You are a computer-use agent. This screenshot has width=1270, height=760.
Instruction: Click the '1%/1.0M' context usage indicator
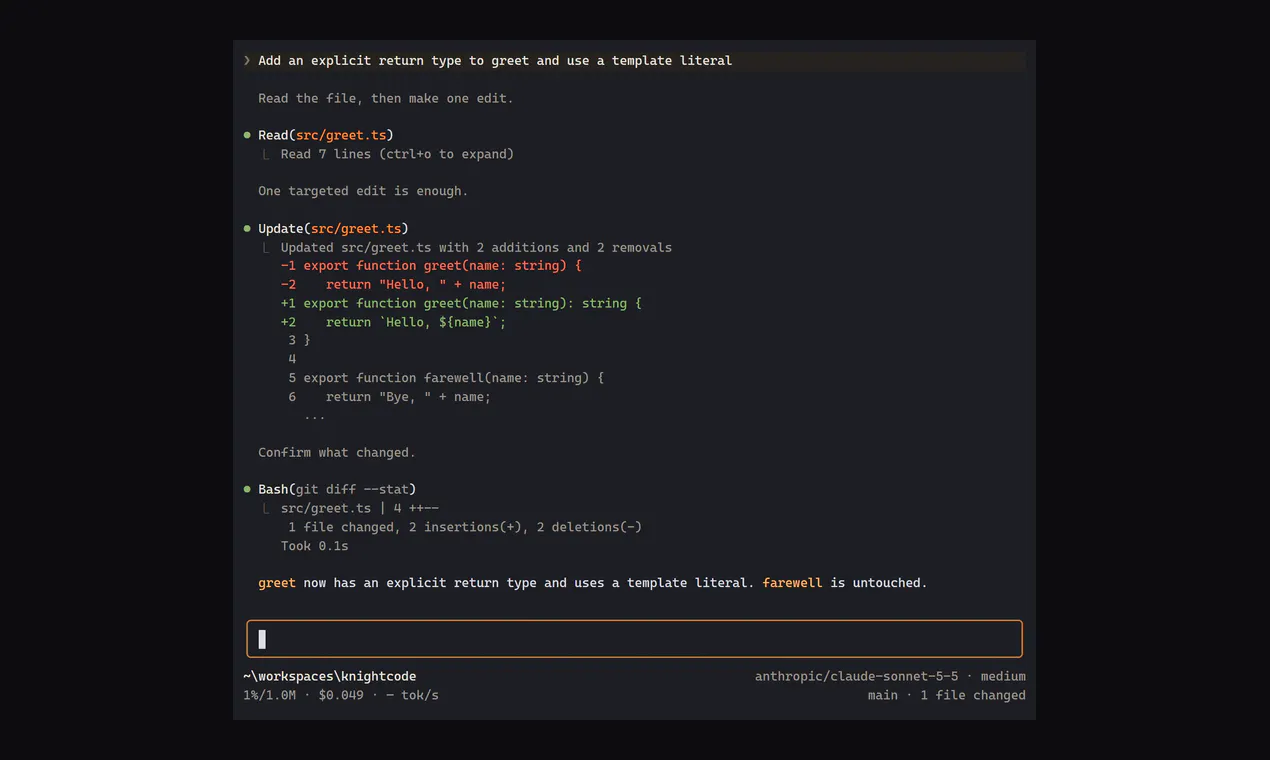pyautogui.click(x=269, y=696)
